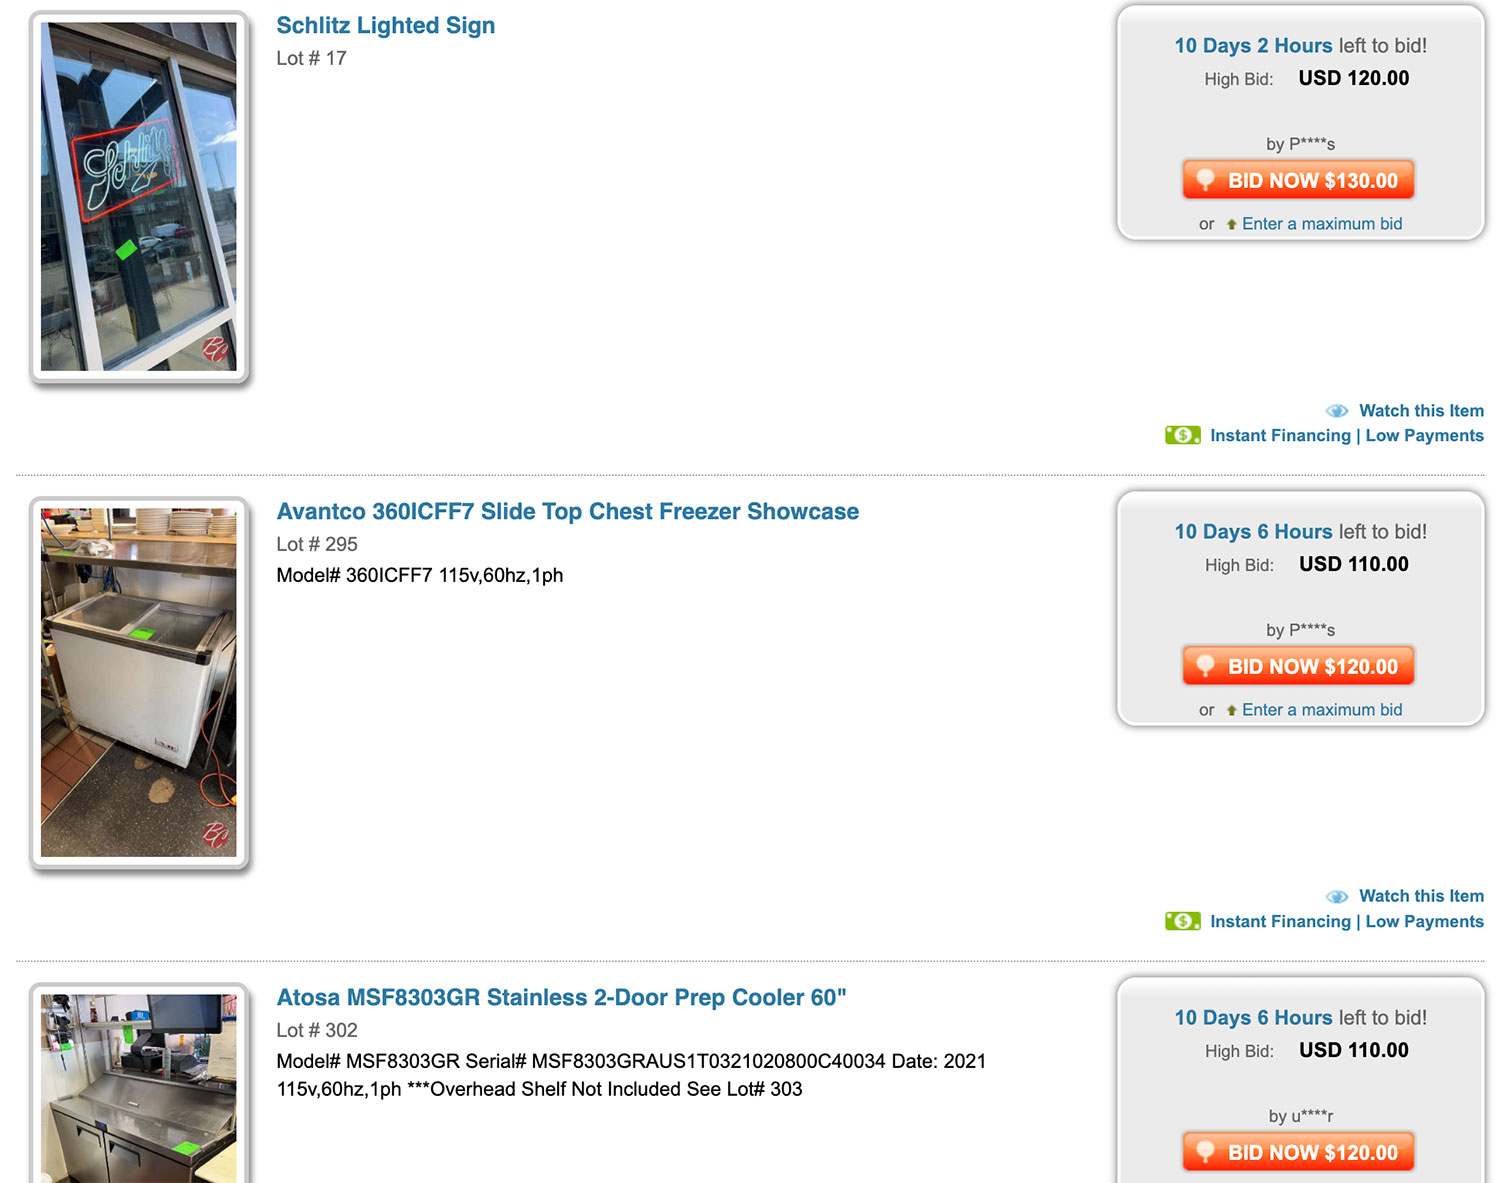Viewport: 1500px width, 1183px height.
Task: Click the green money icon for Avantco freezer financing
Action: [x=1183, y=921]
